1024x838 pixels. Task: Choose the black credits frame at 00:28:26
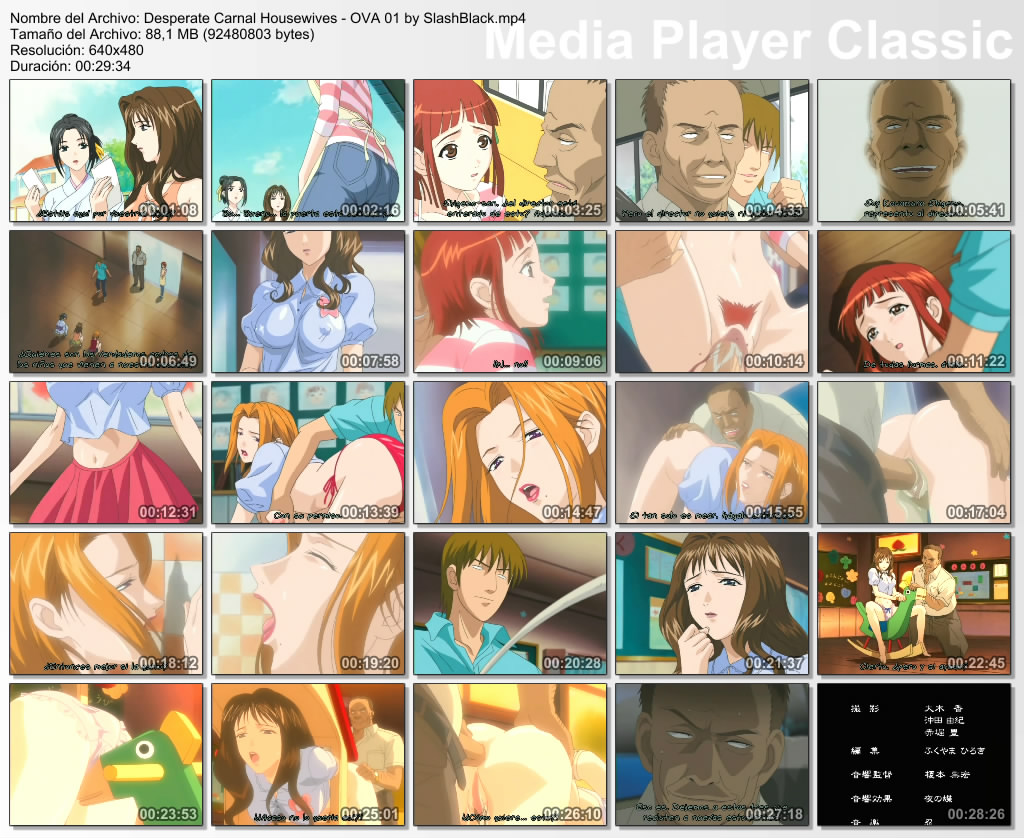point(914,754)
